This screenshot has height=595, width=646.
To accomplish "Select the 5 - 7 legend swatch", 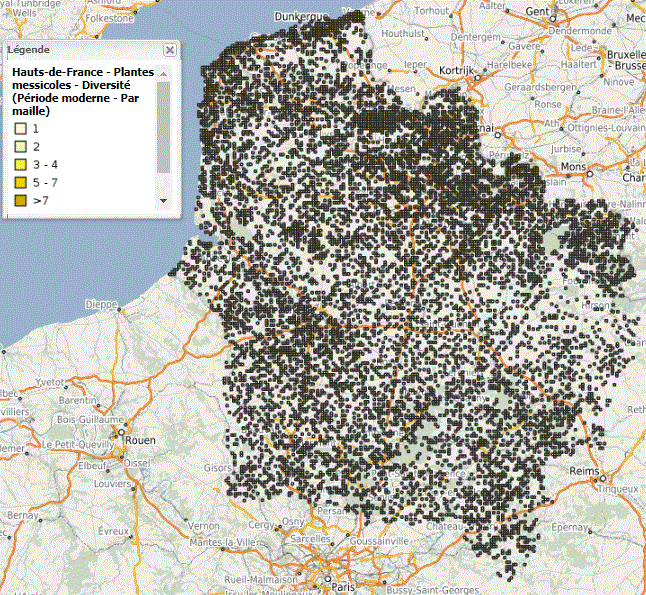I will pyautogui.click(x=19, y=184).
